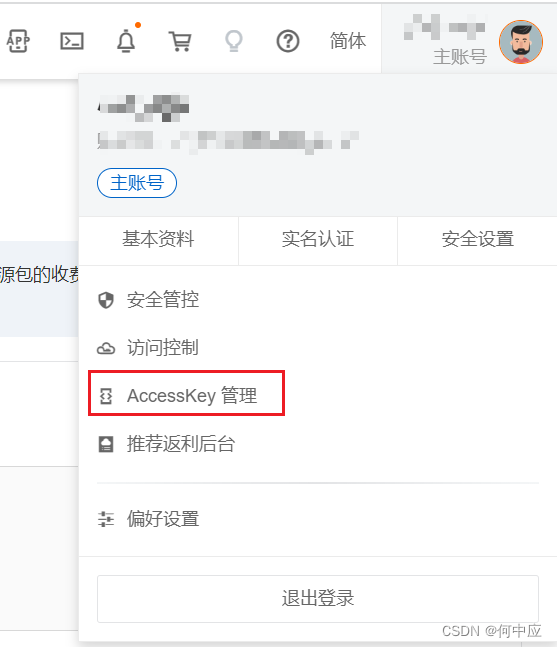Click the sliders icon beside 偏好设置
The width and height of the screenshot is (557, 647).
click(x=106, y=519)
